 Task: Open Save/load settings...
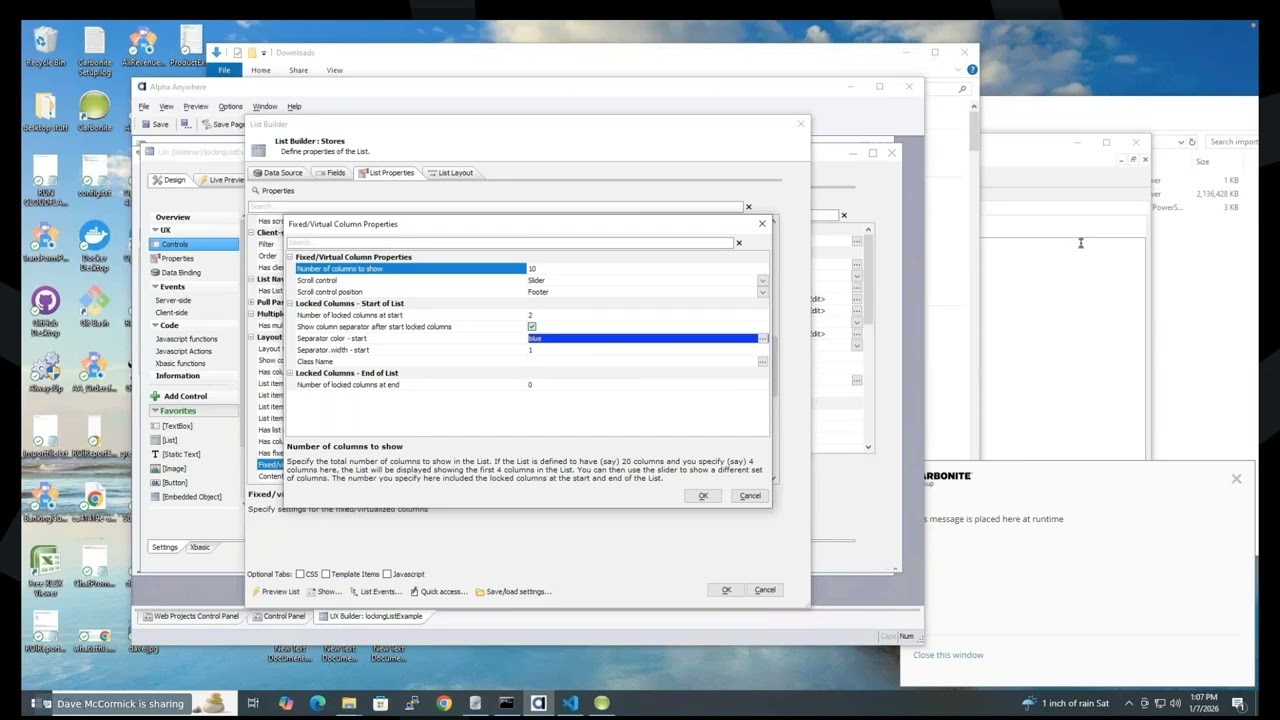(514, 591)
